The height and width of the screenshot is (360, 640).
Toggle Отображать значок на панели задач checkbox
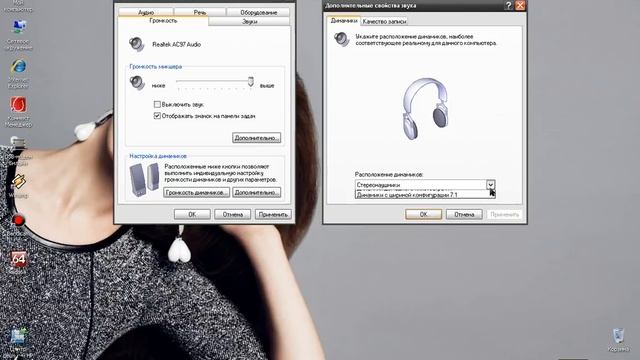coord(157,116)
